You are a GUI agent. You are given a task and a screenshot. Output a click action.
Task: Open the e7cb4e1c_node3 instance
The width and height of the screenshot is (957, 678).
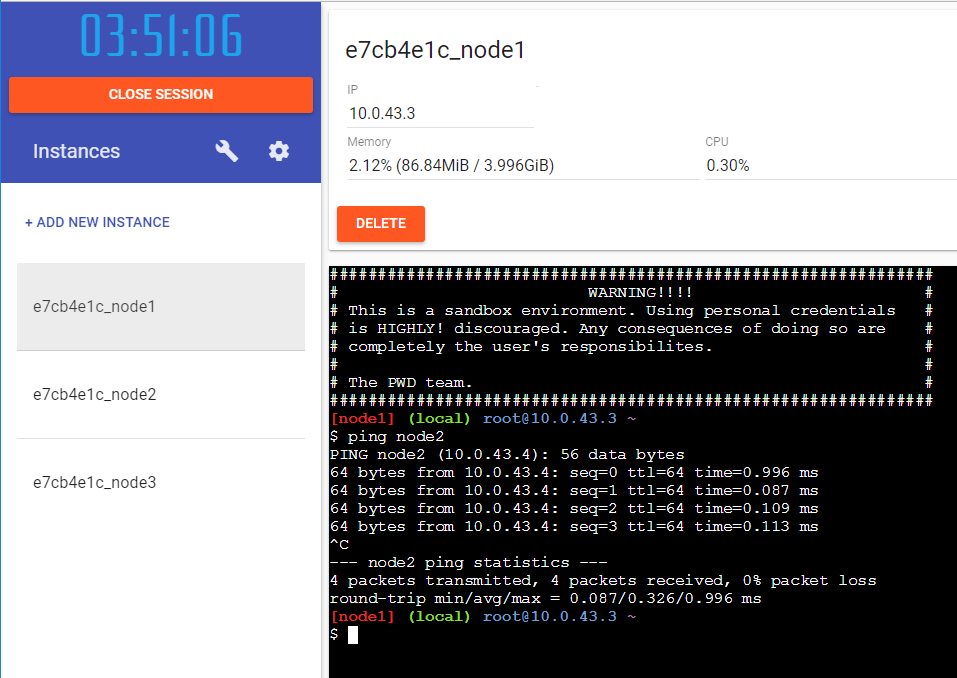(x=161, y=483)
